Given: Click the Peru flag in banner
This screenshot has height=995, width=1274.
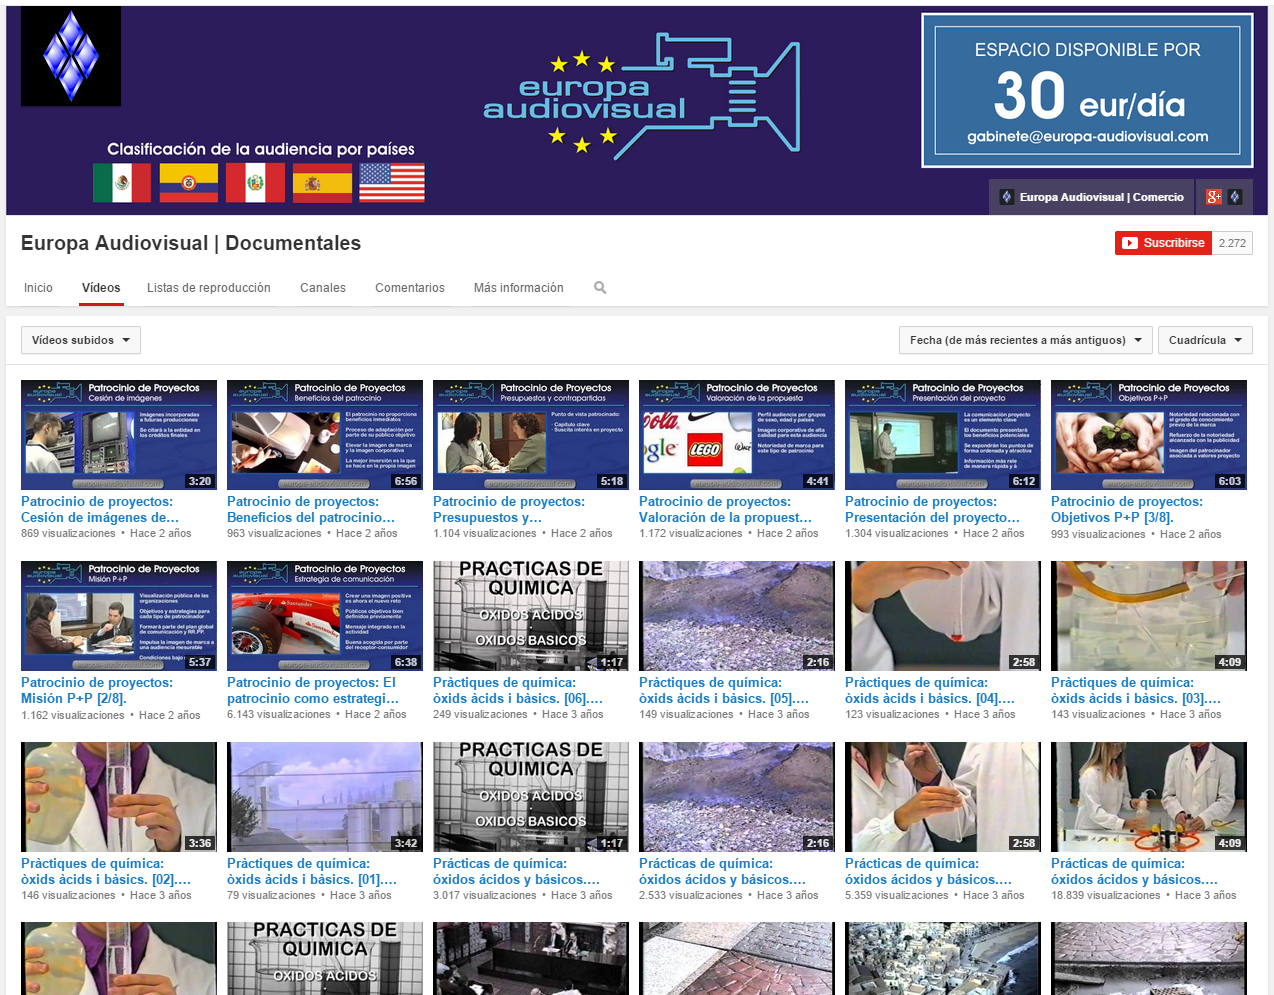Looking at the screenshot, I should pos(255,183).
